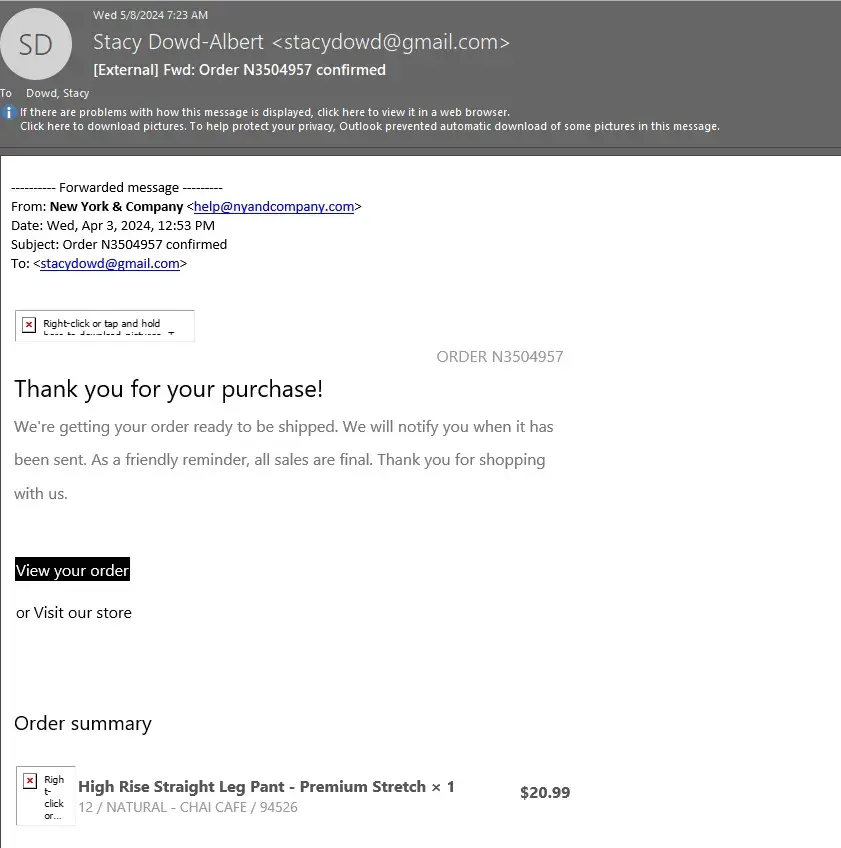Click the SD sender avatar circle
Screen dimensions: 841x848
pyautogui.click(x=36, y=44)
